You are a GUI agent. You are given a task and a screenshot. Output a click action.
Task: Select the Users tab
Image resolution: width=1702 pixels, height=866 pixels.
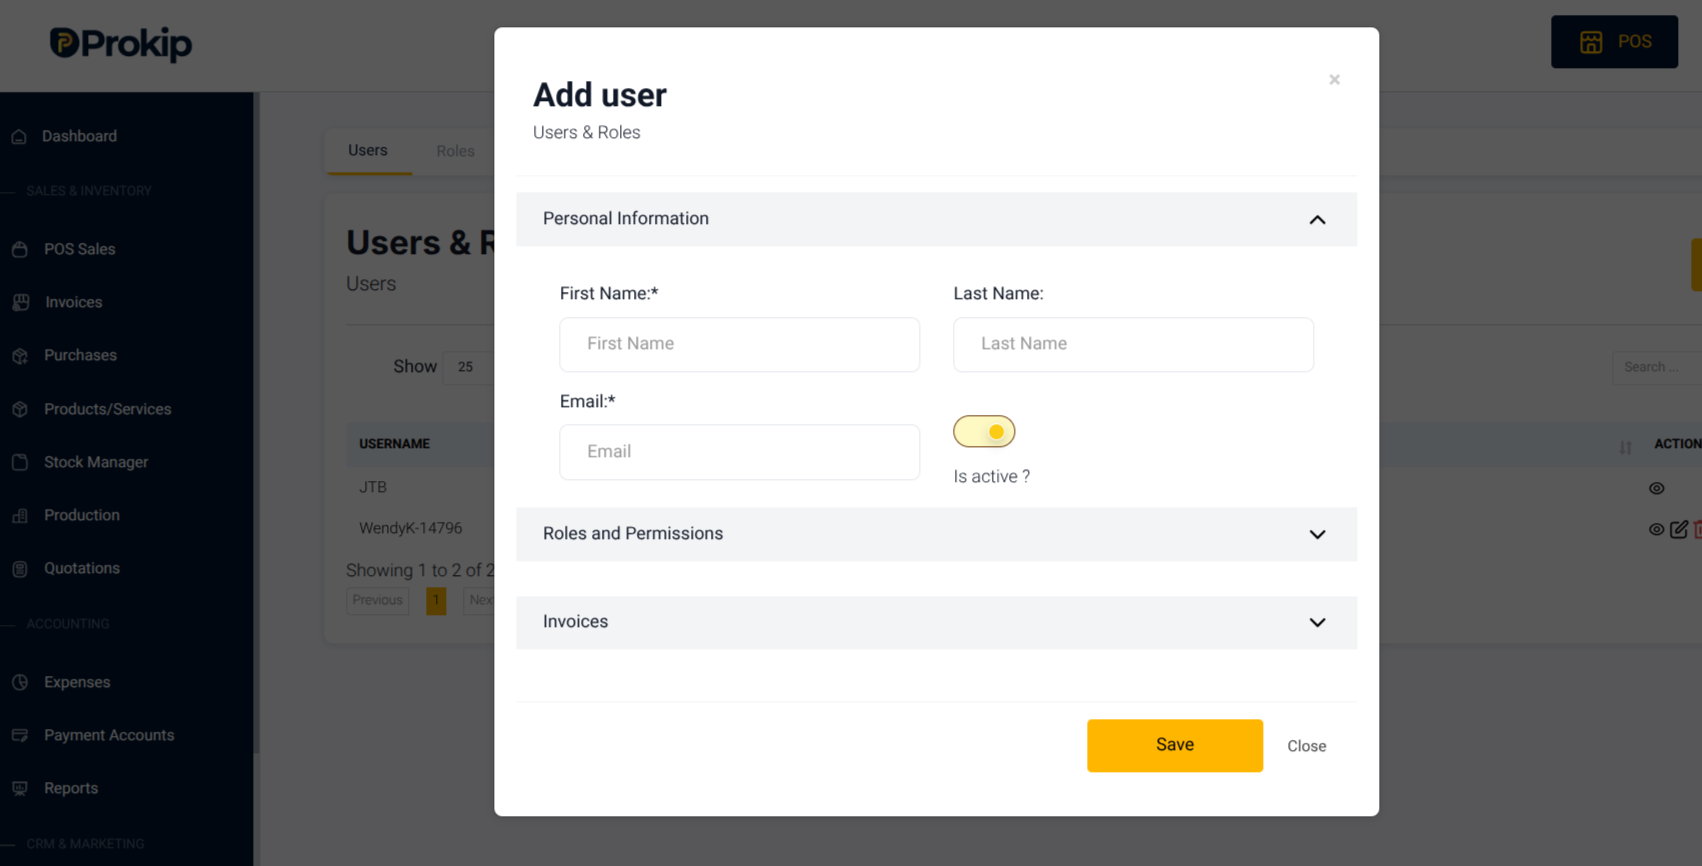pos(368,151)
